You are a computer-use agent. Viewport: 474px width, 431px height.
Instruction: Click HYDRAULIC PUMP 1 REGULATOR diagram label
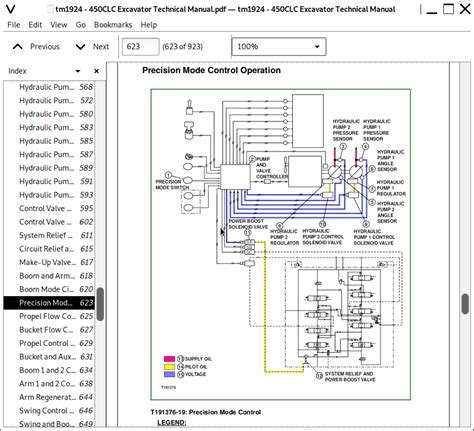coord(391,188)
